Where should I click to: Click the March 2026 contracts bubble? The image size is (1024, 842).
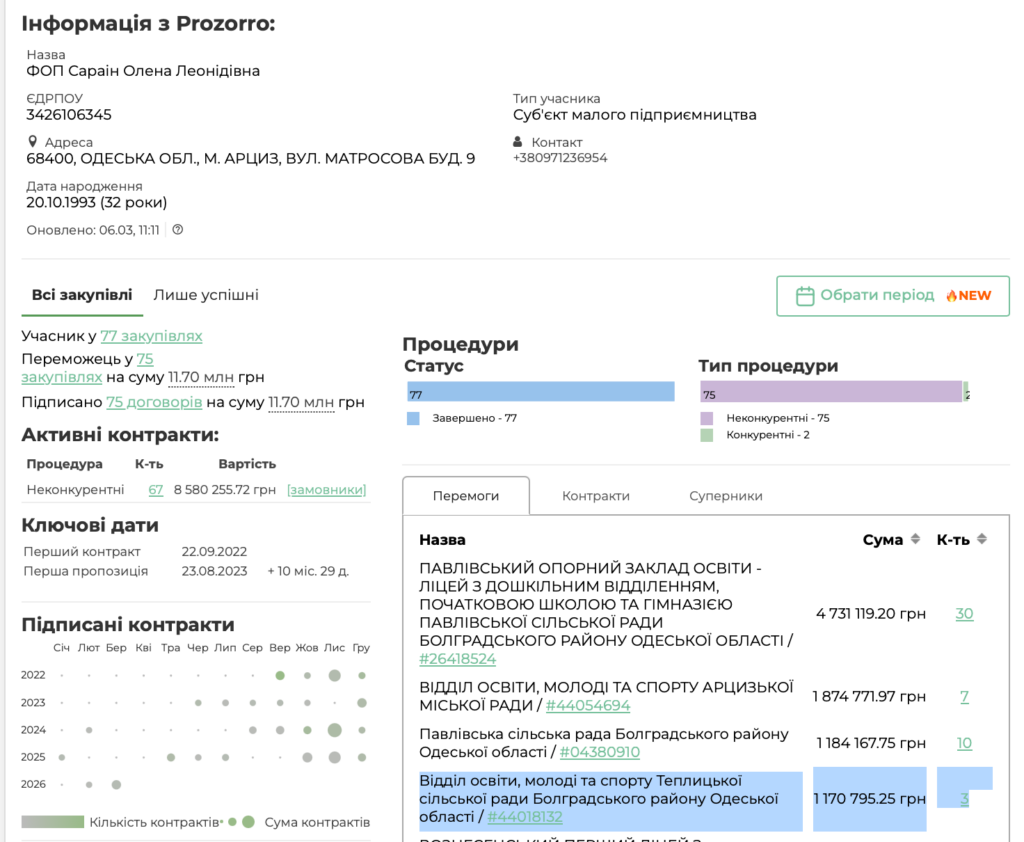coord(116,784)
